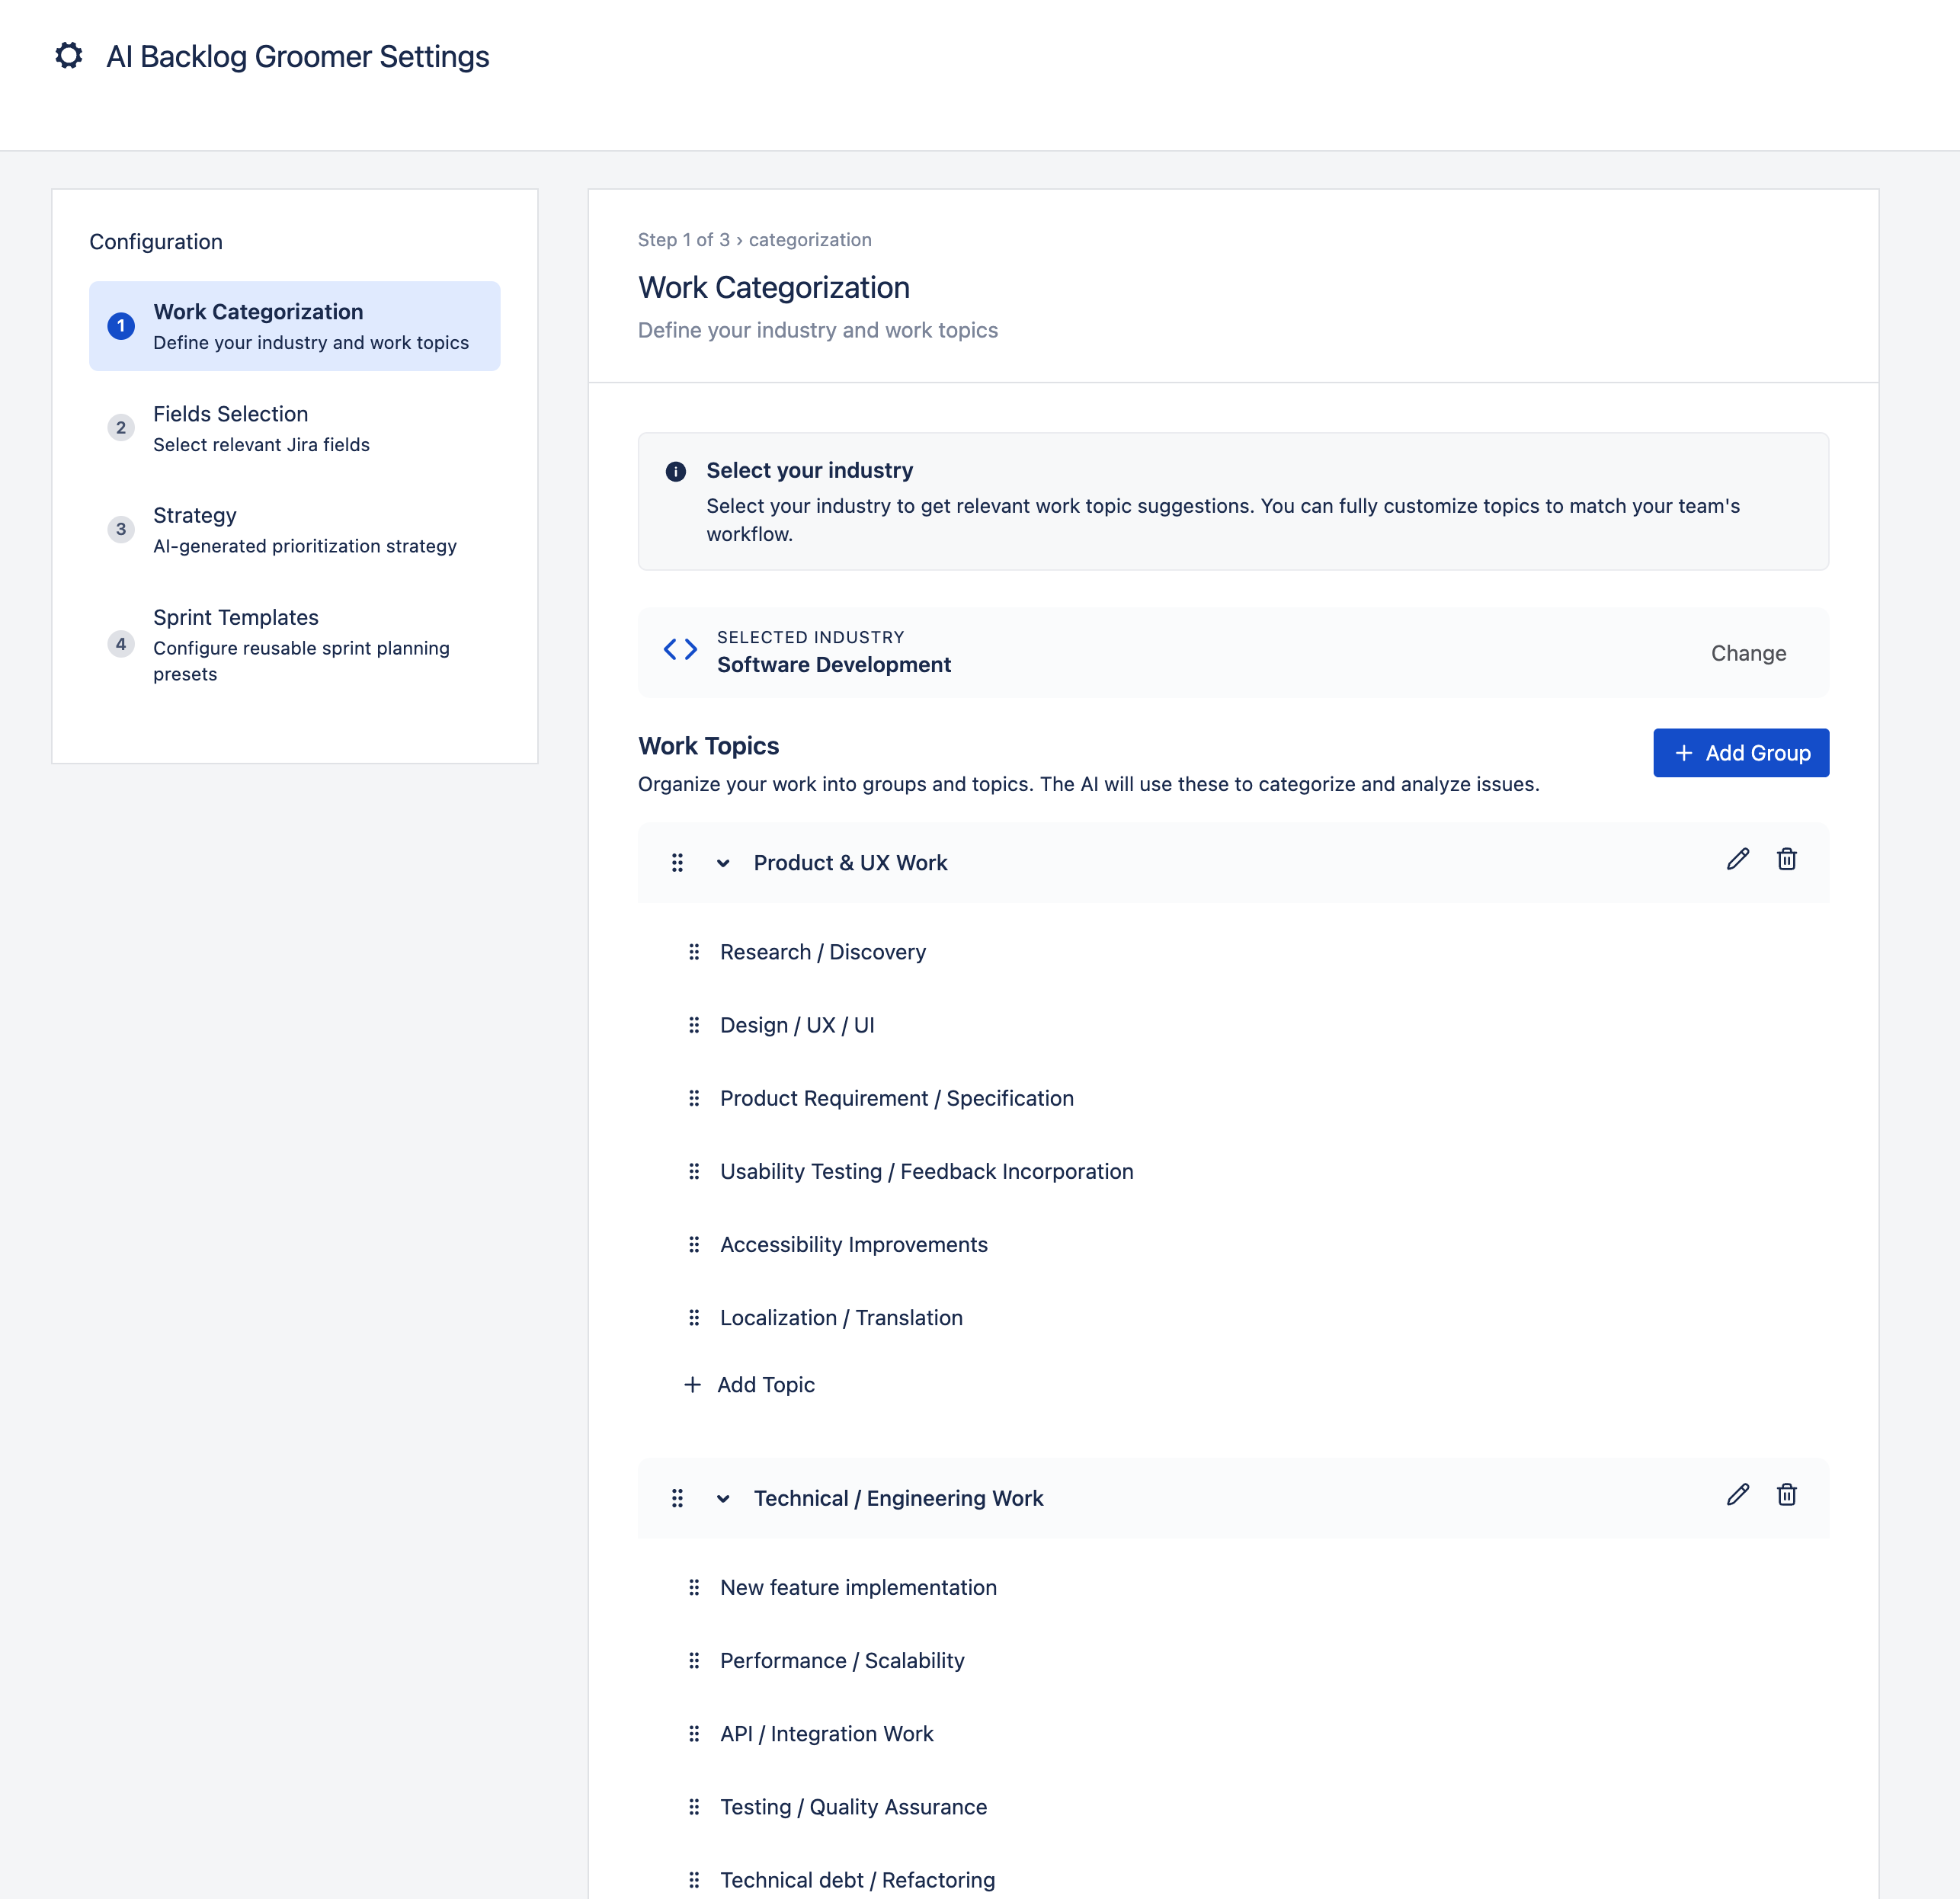The width and height of the screenshot is (1960, 1899).
Task: Click drag handle of Technical / Engineering Work group
Action: pyautogui.click(x=677, y=1498)
